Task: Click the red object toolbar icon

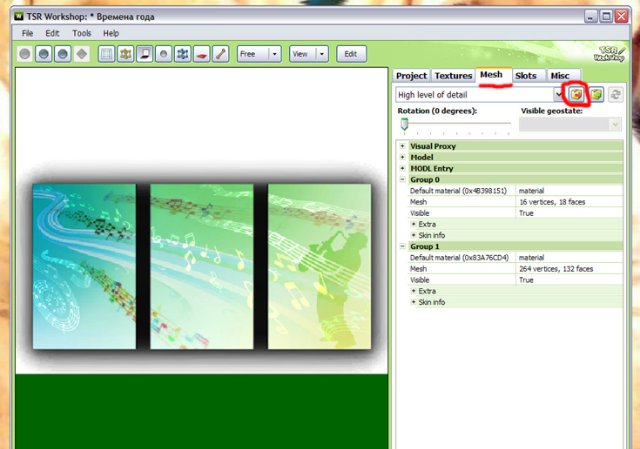Action: [x=201, y=54]
